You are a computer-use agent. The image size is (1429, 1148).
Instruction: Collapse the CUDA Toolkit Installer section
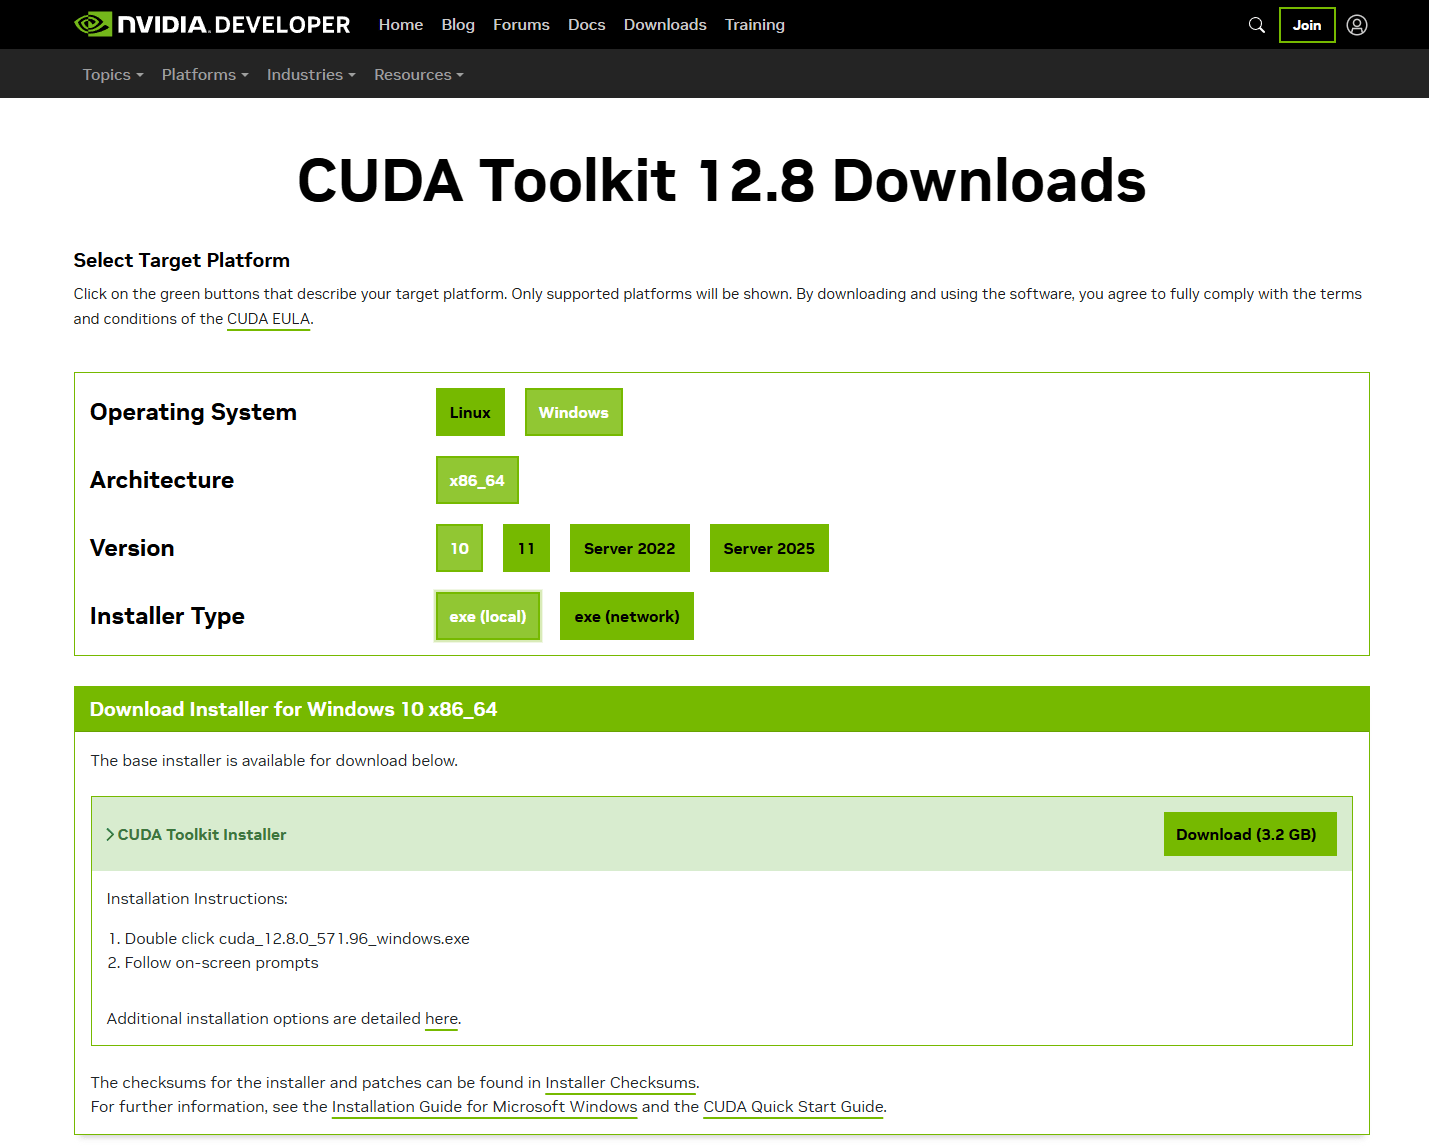pos(197,834)
